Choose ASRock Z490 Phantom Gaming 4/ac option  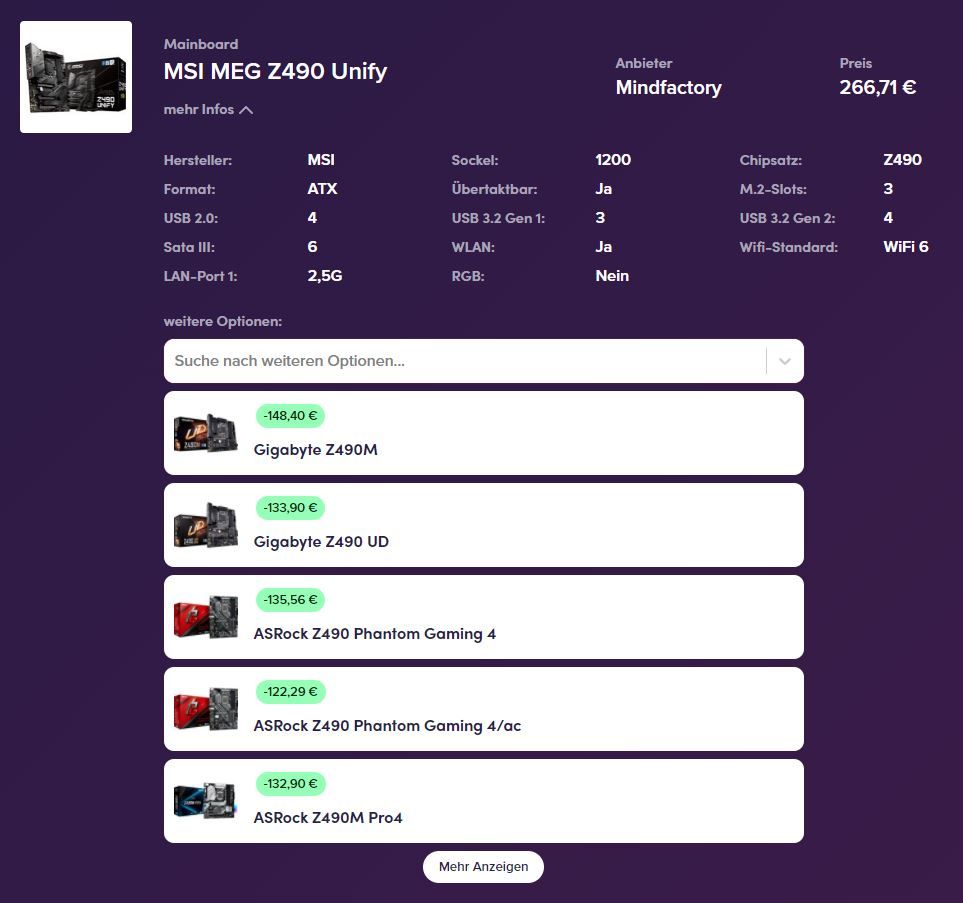[x=483, y=709]
